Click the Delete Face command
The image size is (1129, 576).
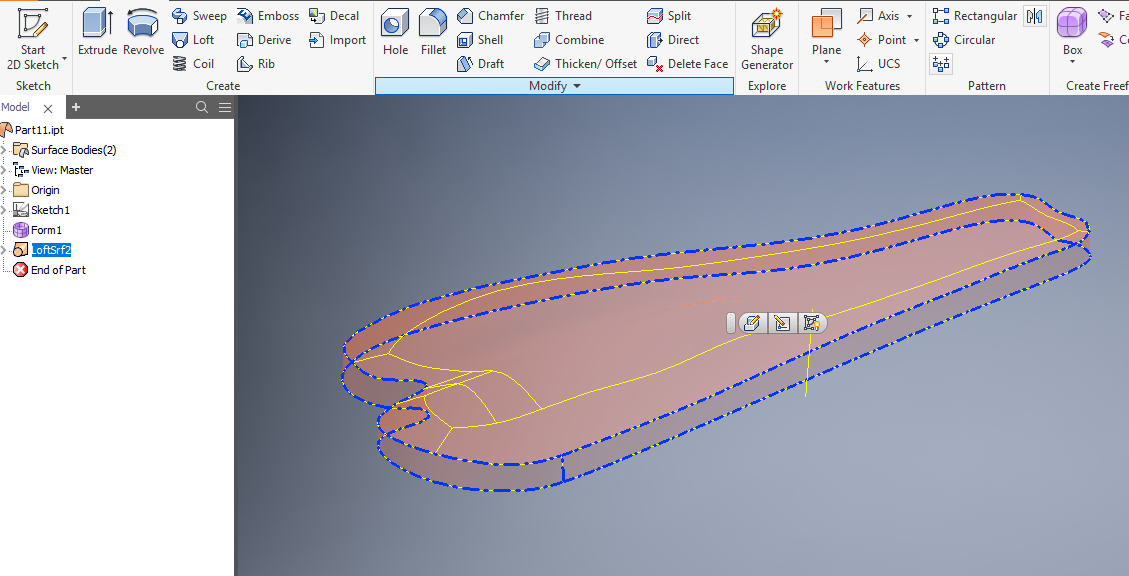687,63
